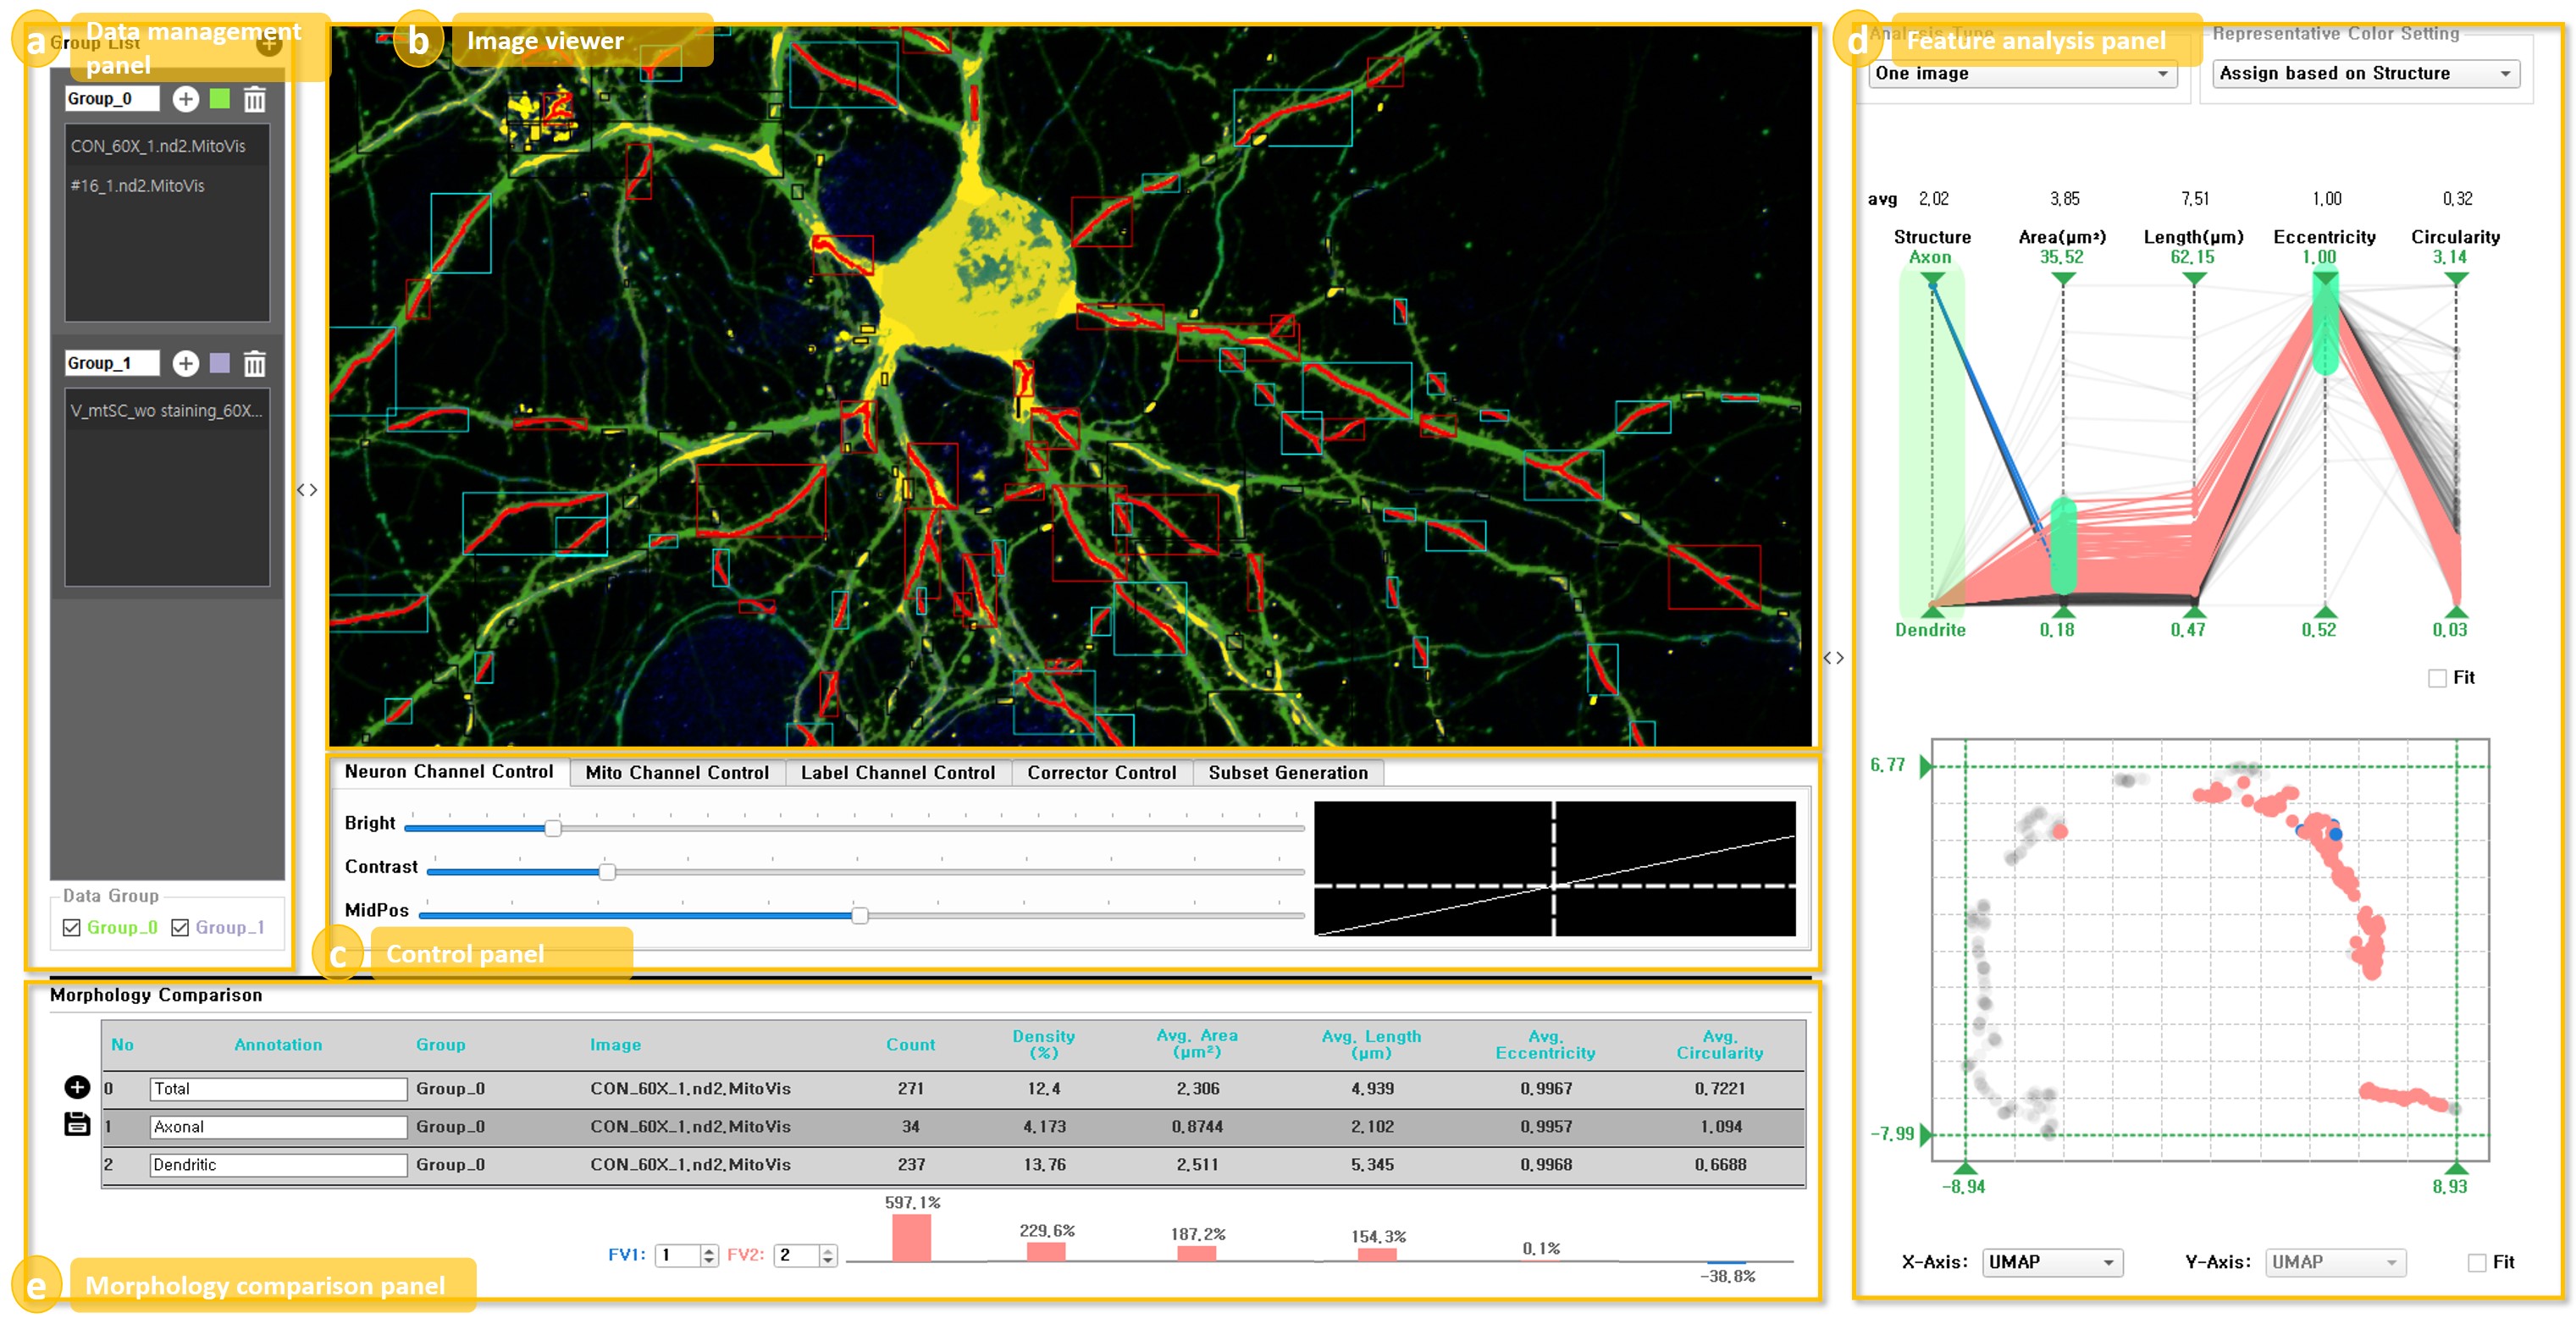
Task: Uncheck the Group_1 data group checkbox
Action: coord(180,927)
